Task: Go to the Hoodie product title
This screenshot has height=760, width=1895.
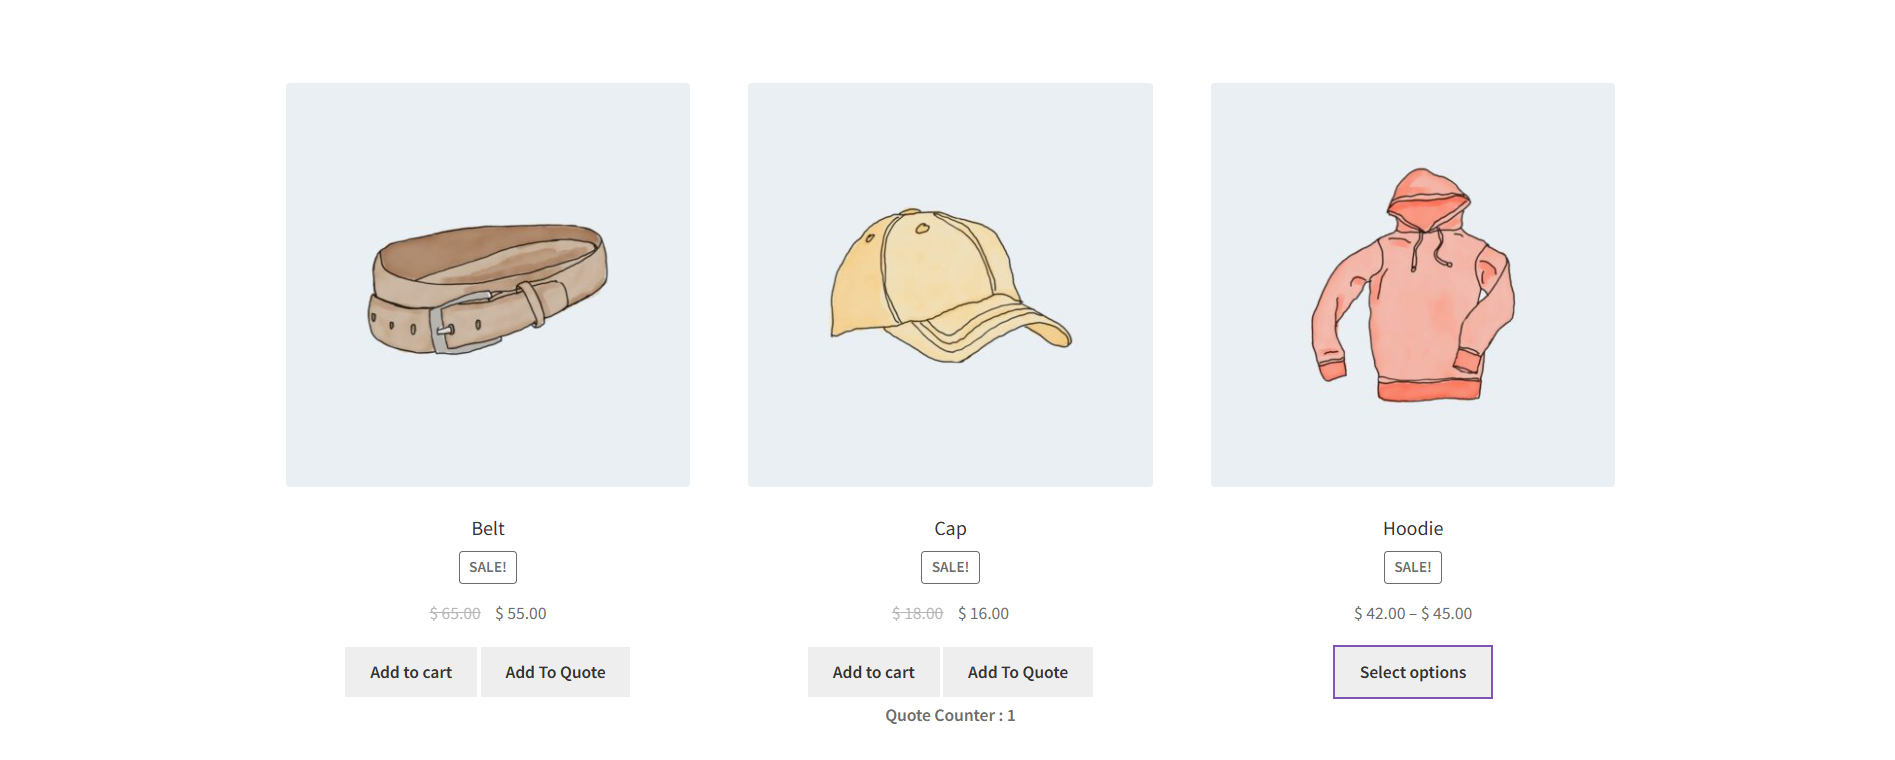Action: (1412, 528)
